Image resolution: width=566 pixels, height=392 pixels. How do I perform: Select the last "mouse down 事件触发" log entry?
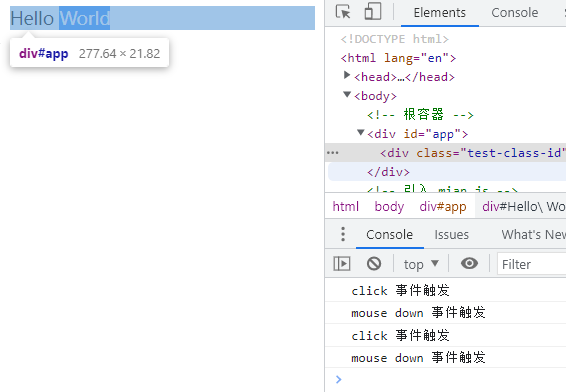pyautogui.click(x=418, y=358)
